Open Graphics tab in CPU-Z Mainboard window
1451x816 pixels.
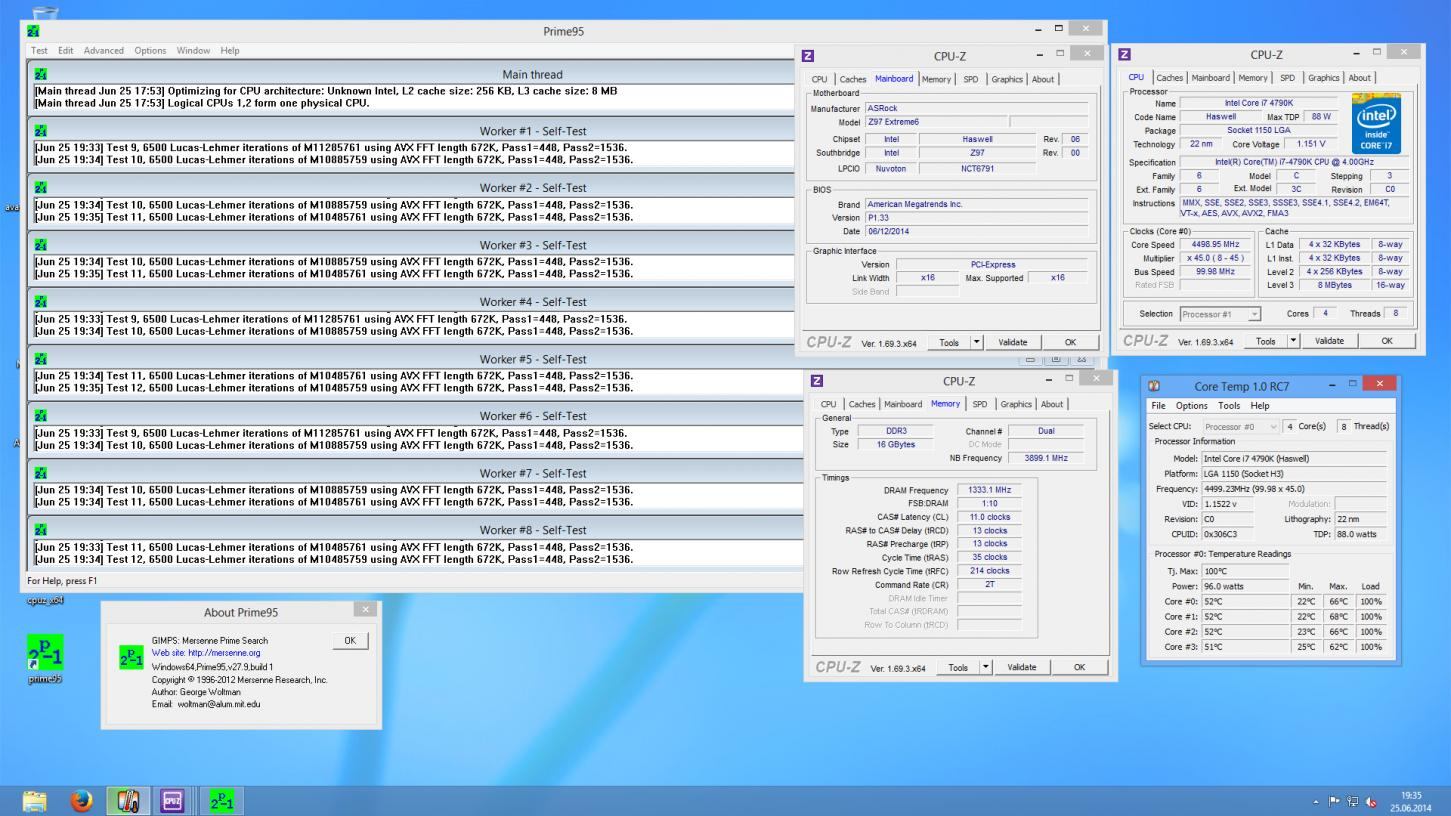[x=1007, y=79]
